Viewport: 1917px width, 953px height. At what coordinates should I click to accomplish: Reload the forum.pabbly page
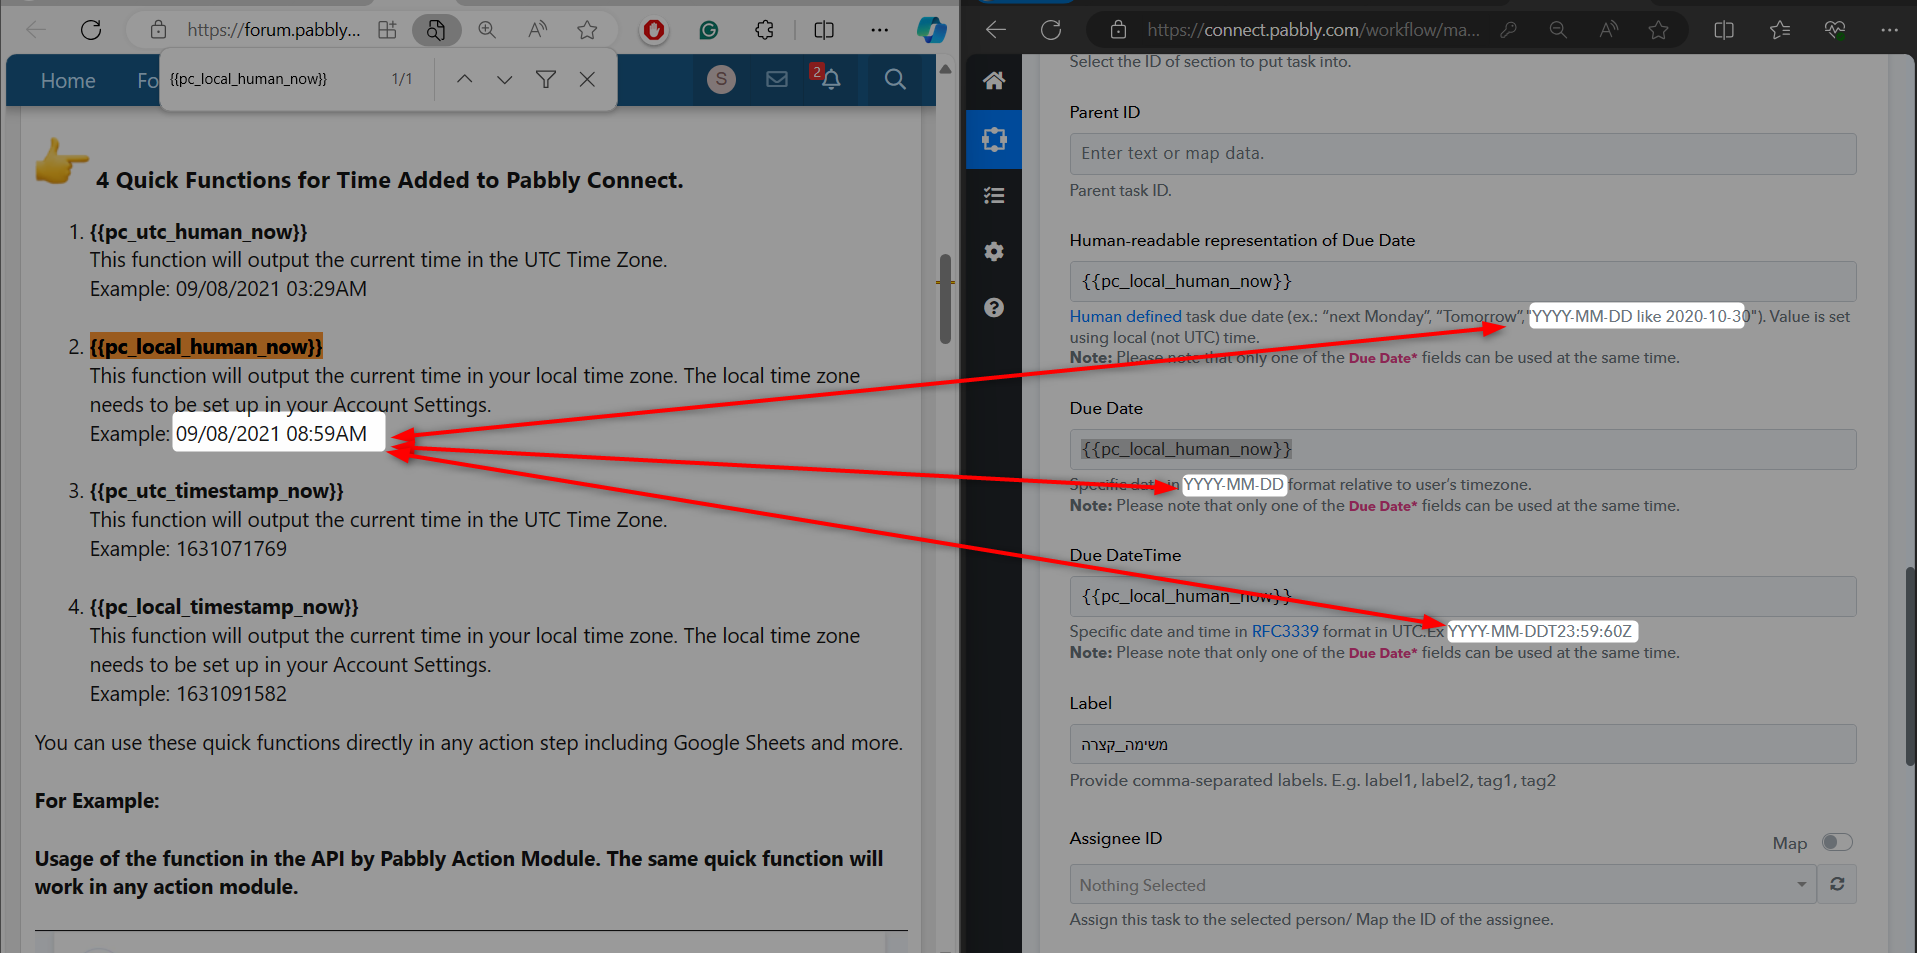click(x=91, y=30)
